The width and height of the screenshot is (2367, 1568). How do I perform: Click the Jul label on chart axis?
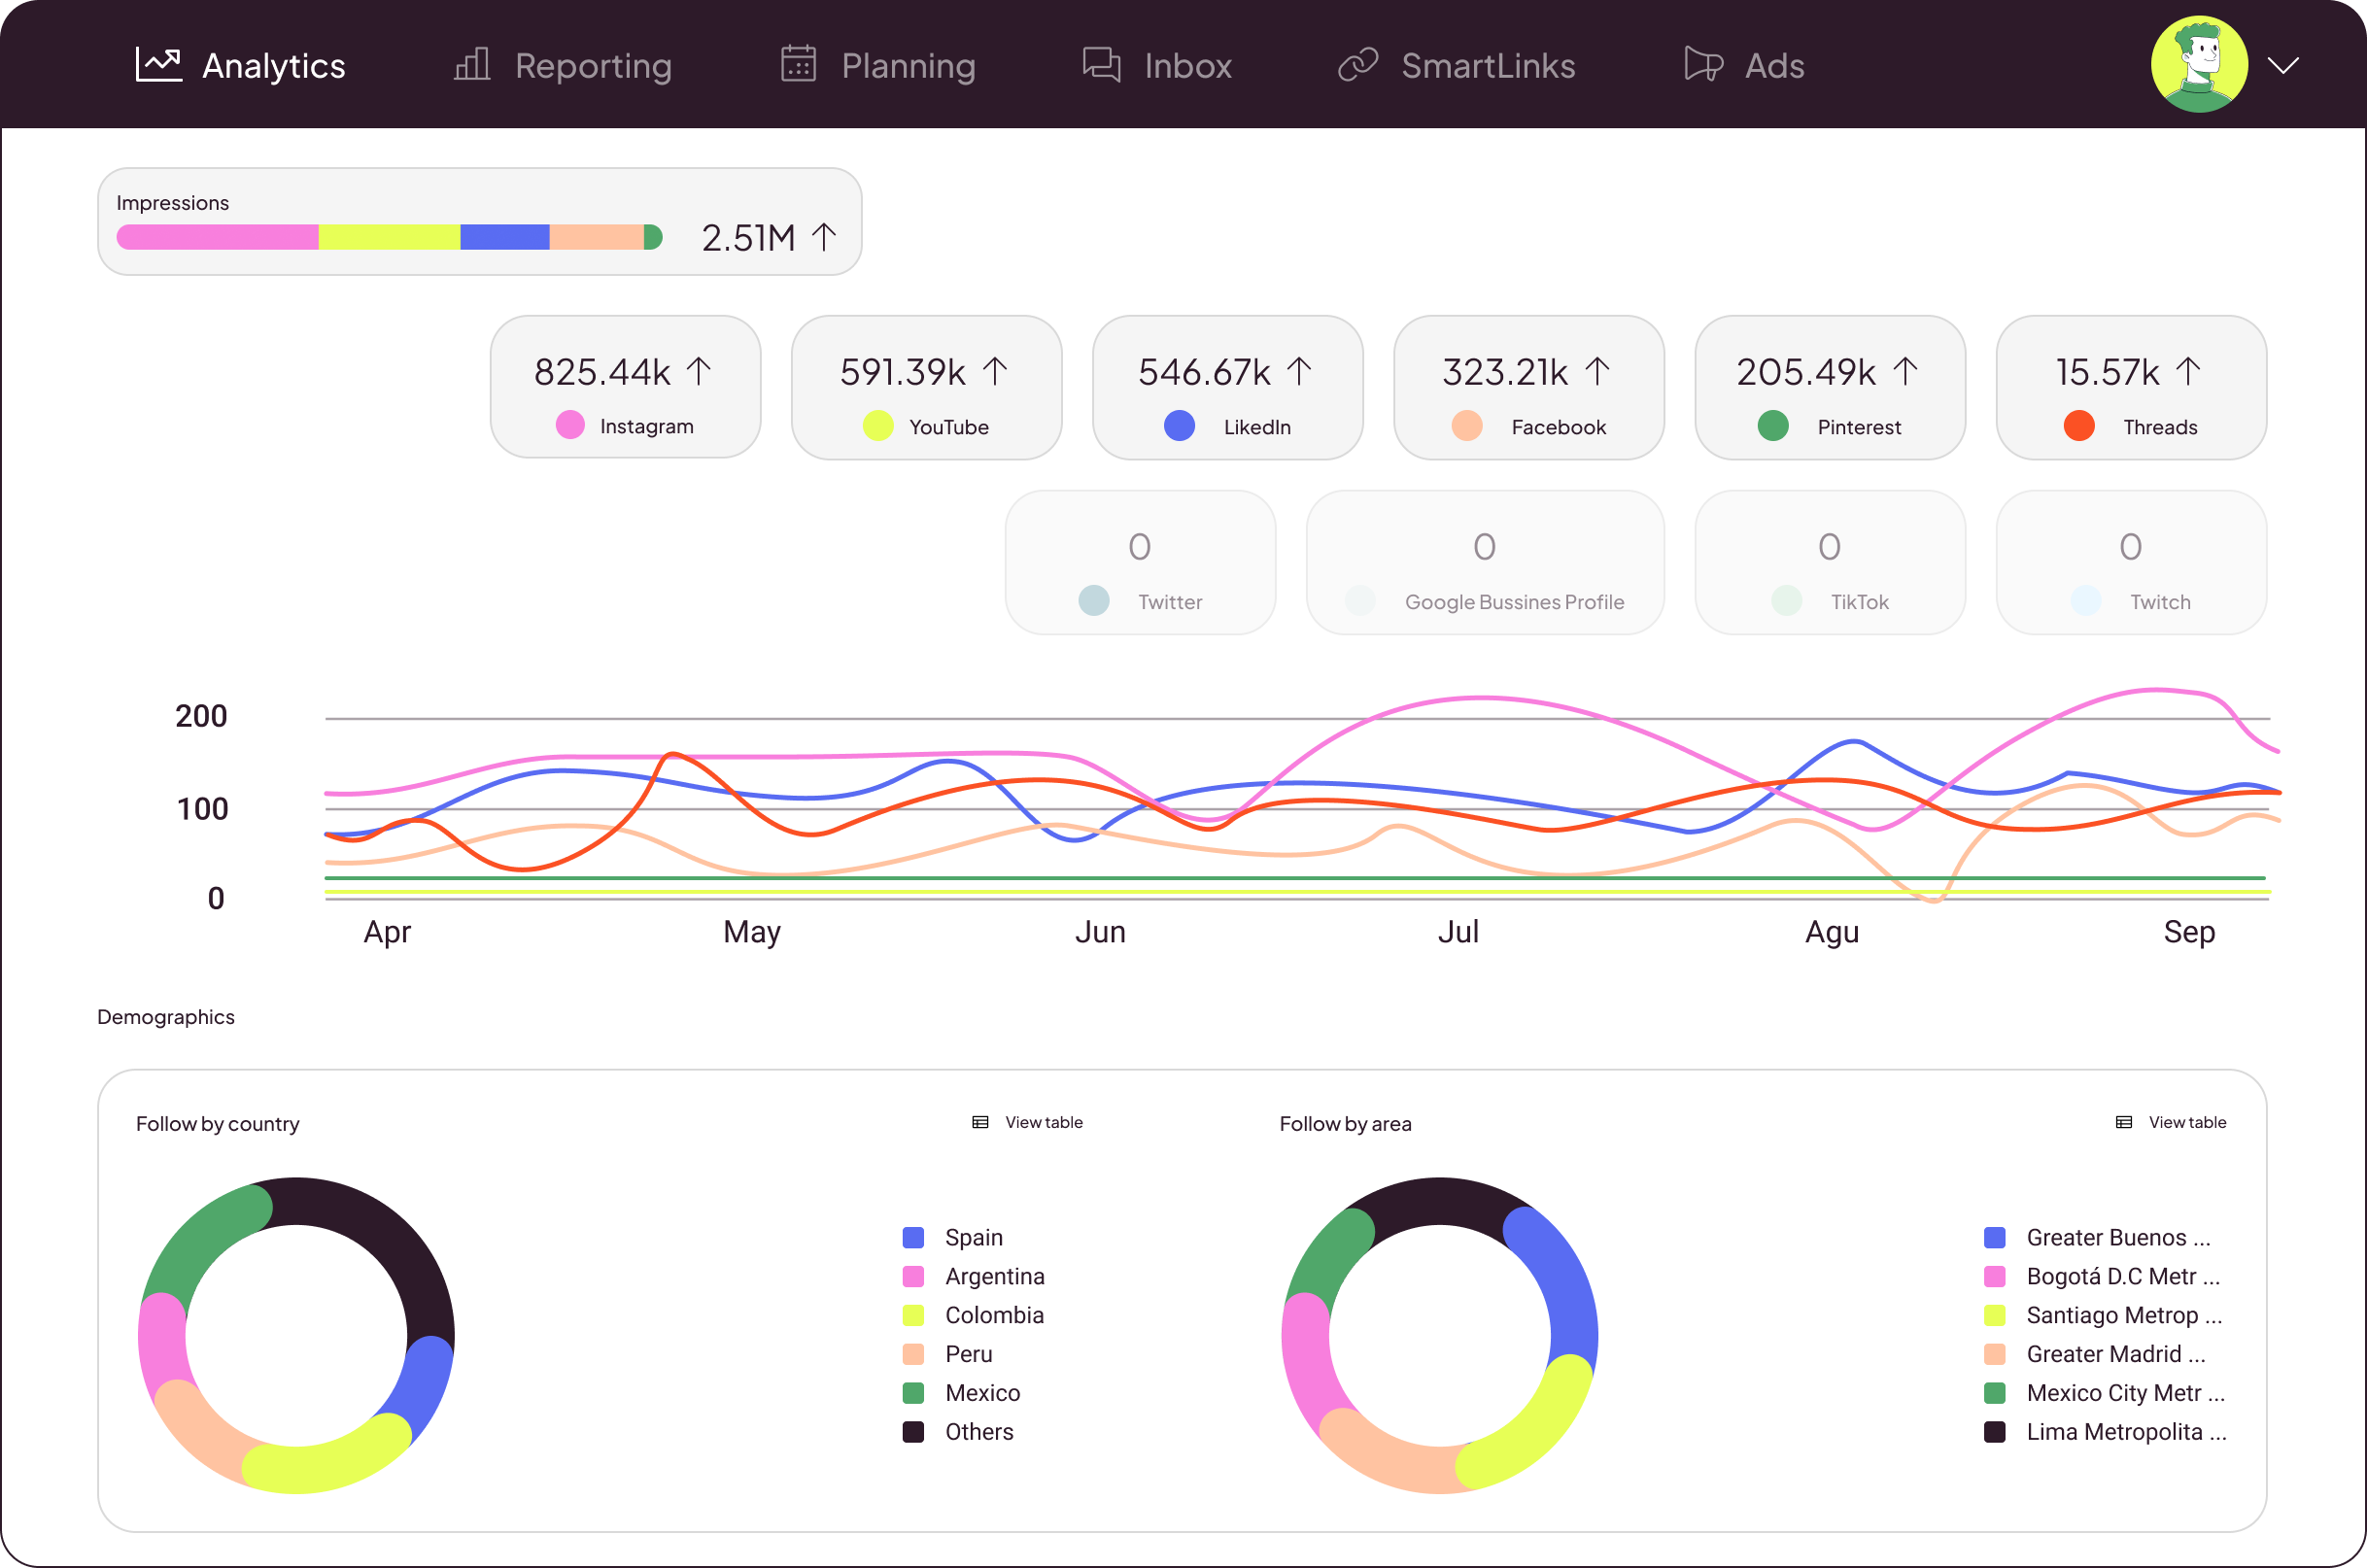coord(1459,932)
